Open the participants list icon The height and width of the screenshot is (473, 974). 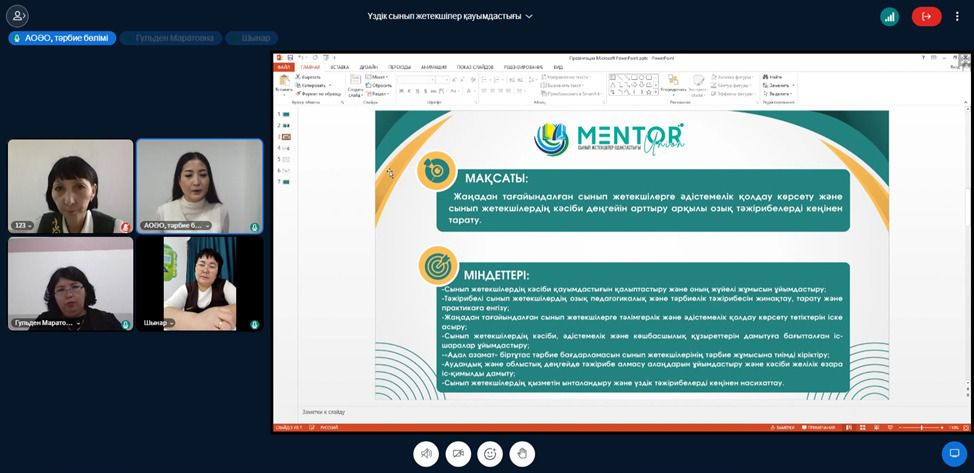(17, 16)
